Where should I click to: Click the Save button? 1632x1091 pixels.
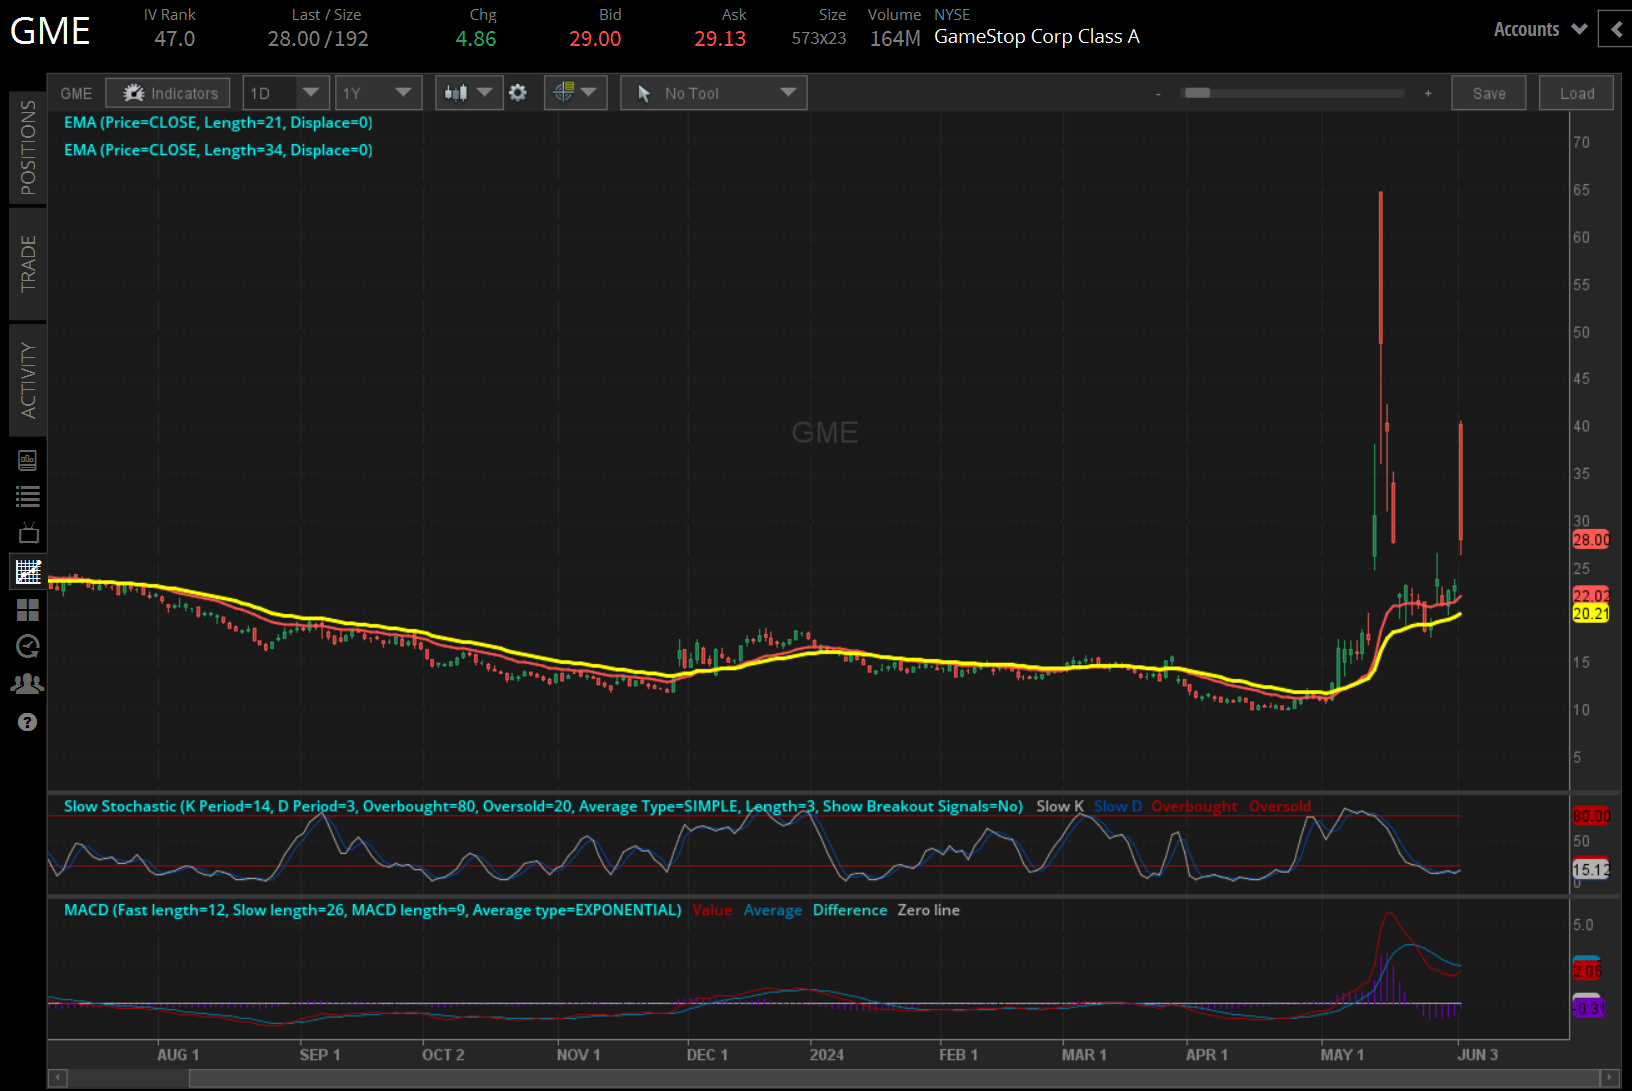pyautogui.click(x=1489, y=92)
